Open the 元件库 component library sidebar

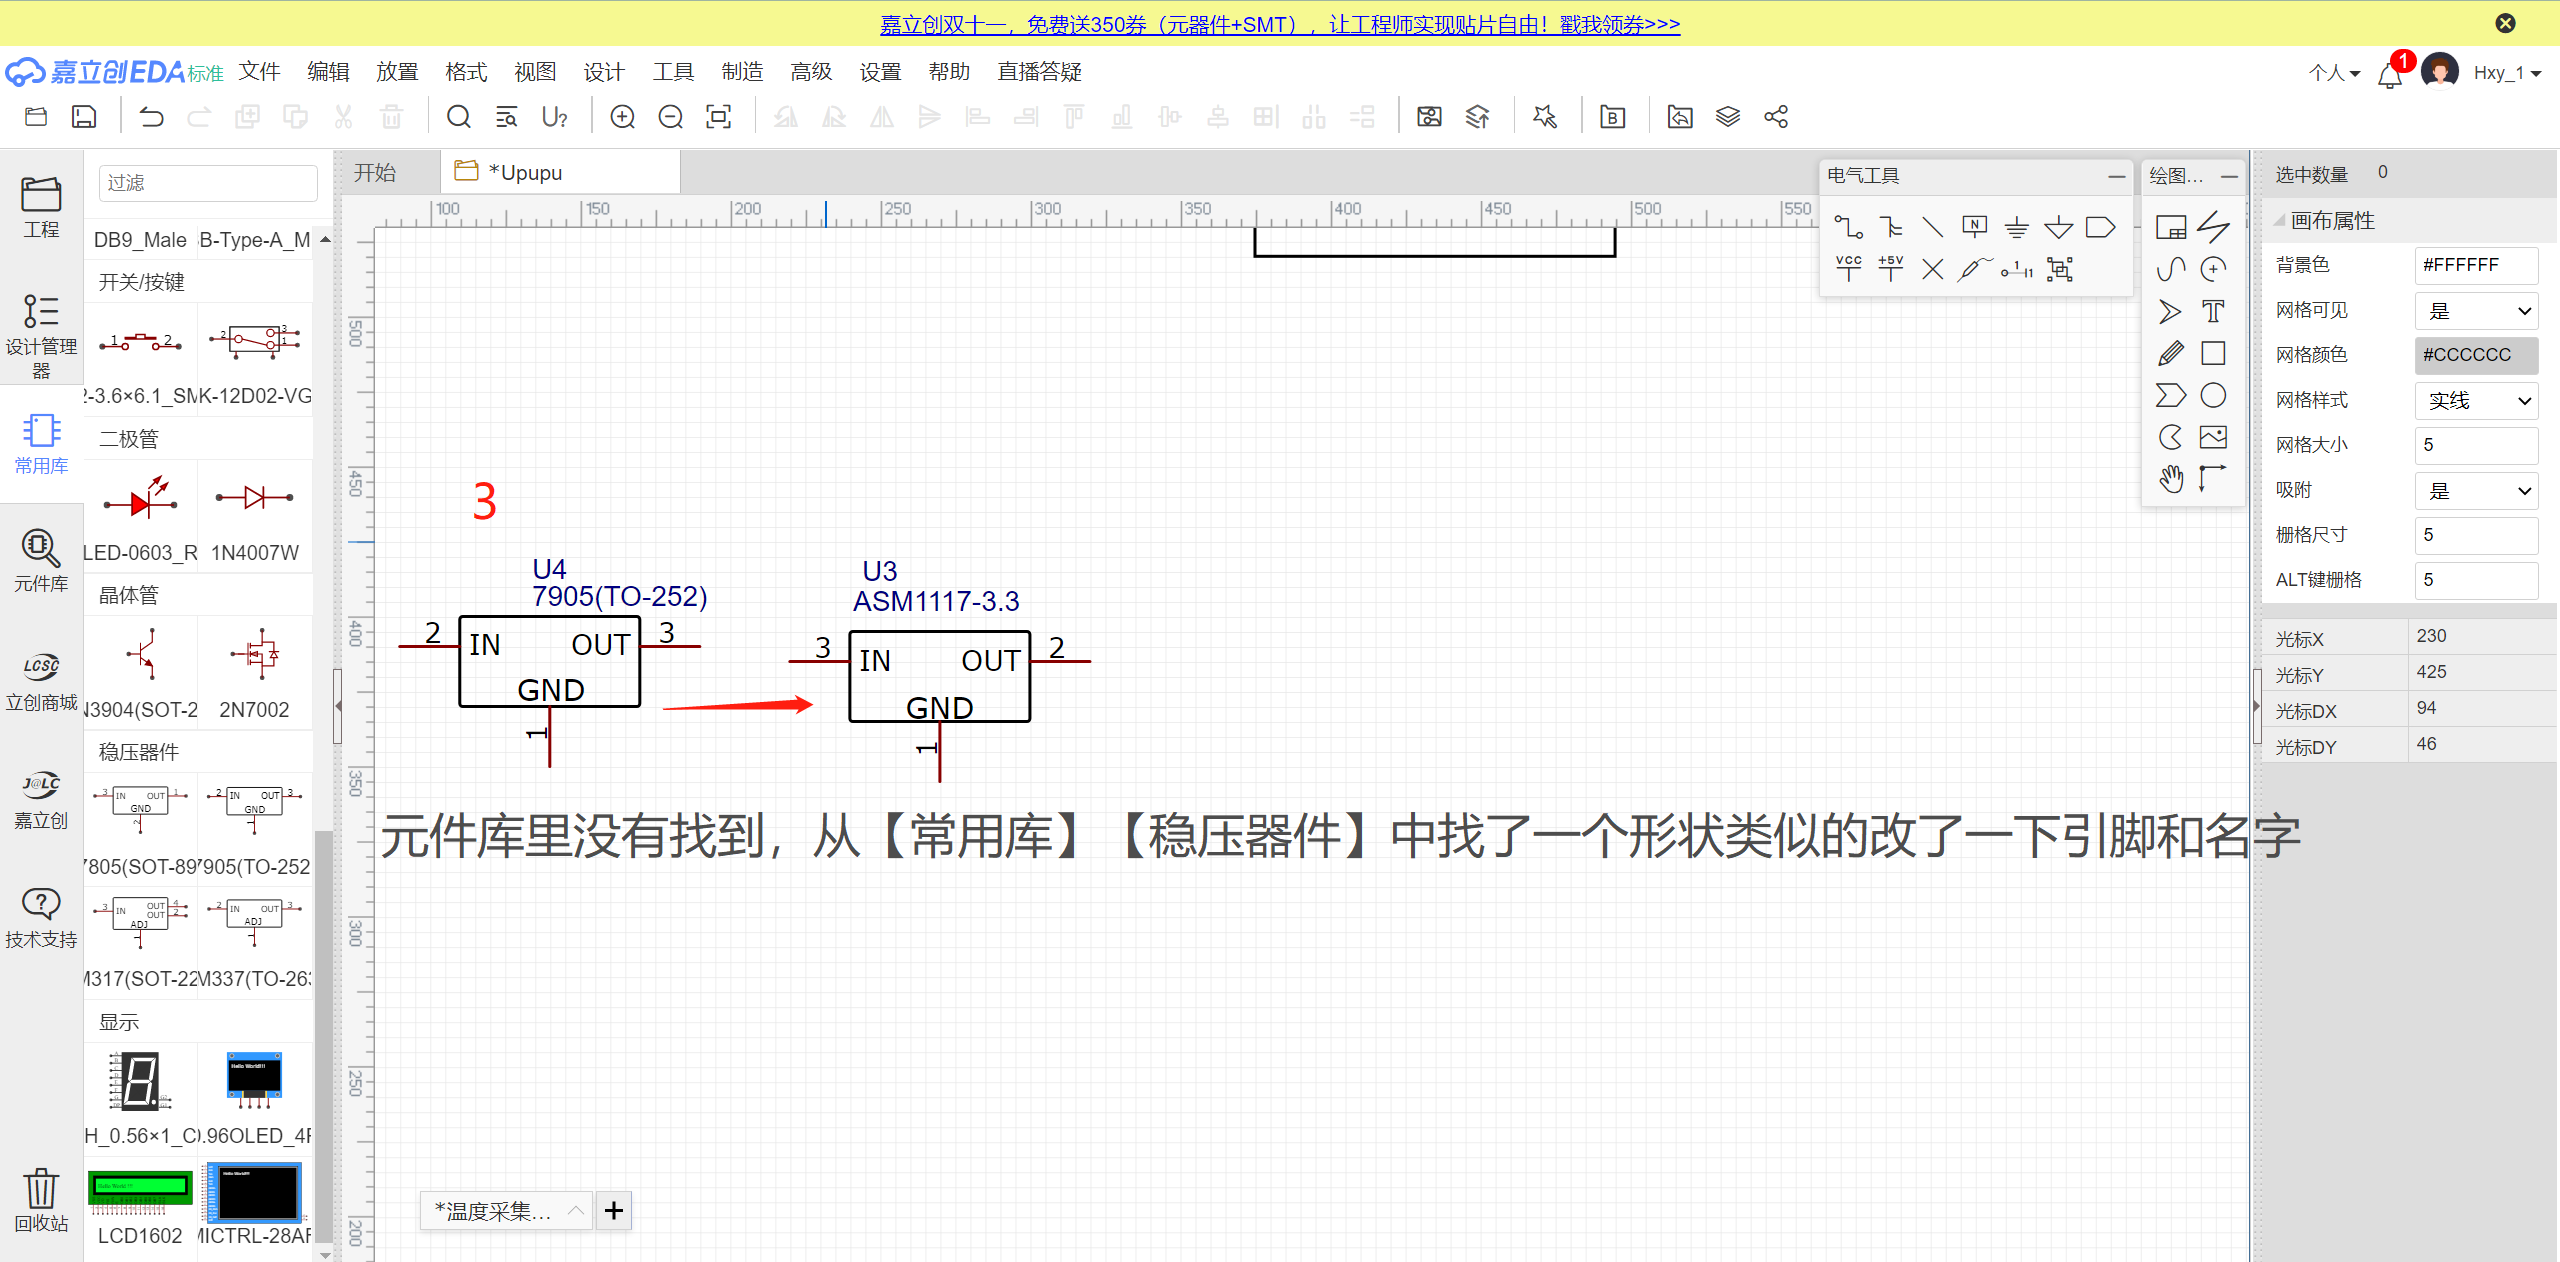pyautogui.click(x=40, y=560)
